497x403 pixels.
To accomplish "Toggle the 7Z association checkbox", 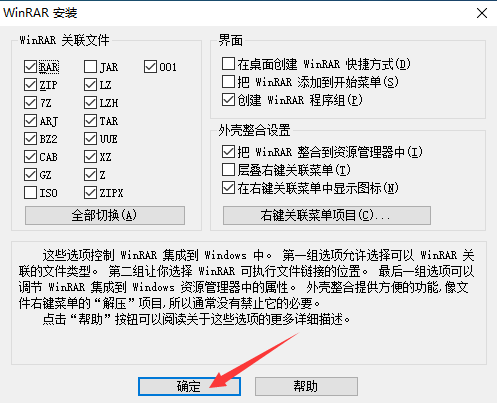I will (x=30, y=103).
